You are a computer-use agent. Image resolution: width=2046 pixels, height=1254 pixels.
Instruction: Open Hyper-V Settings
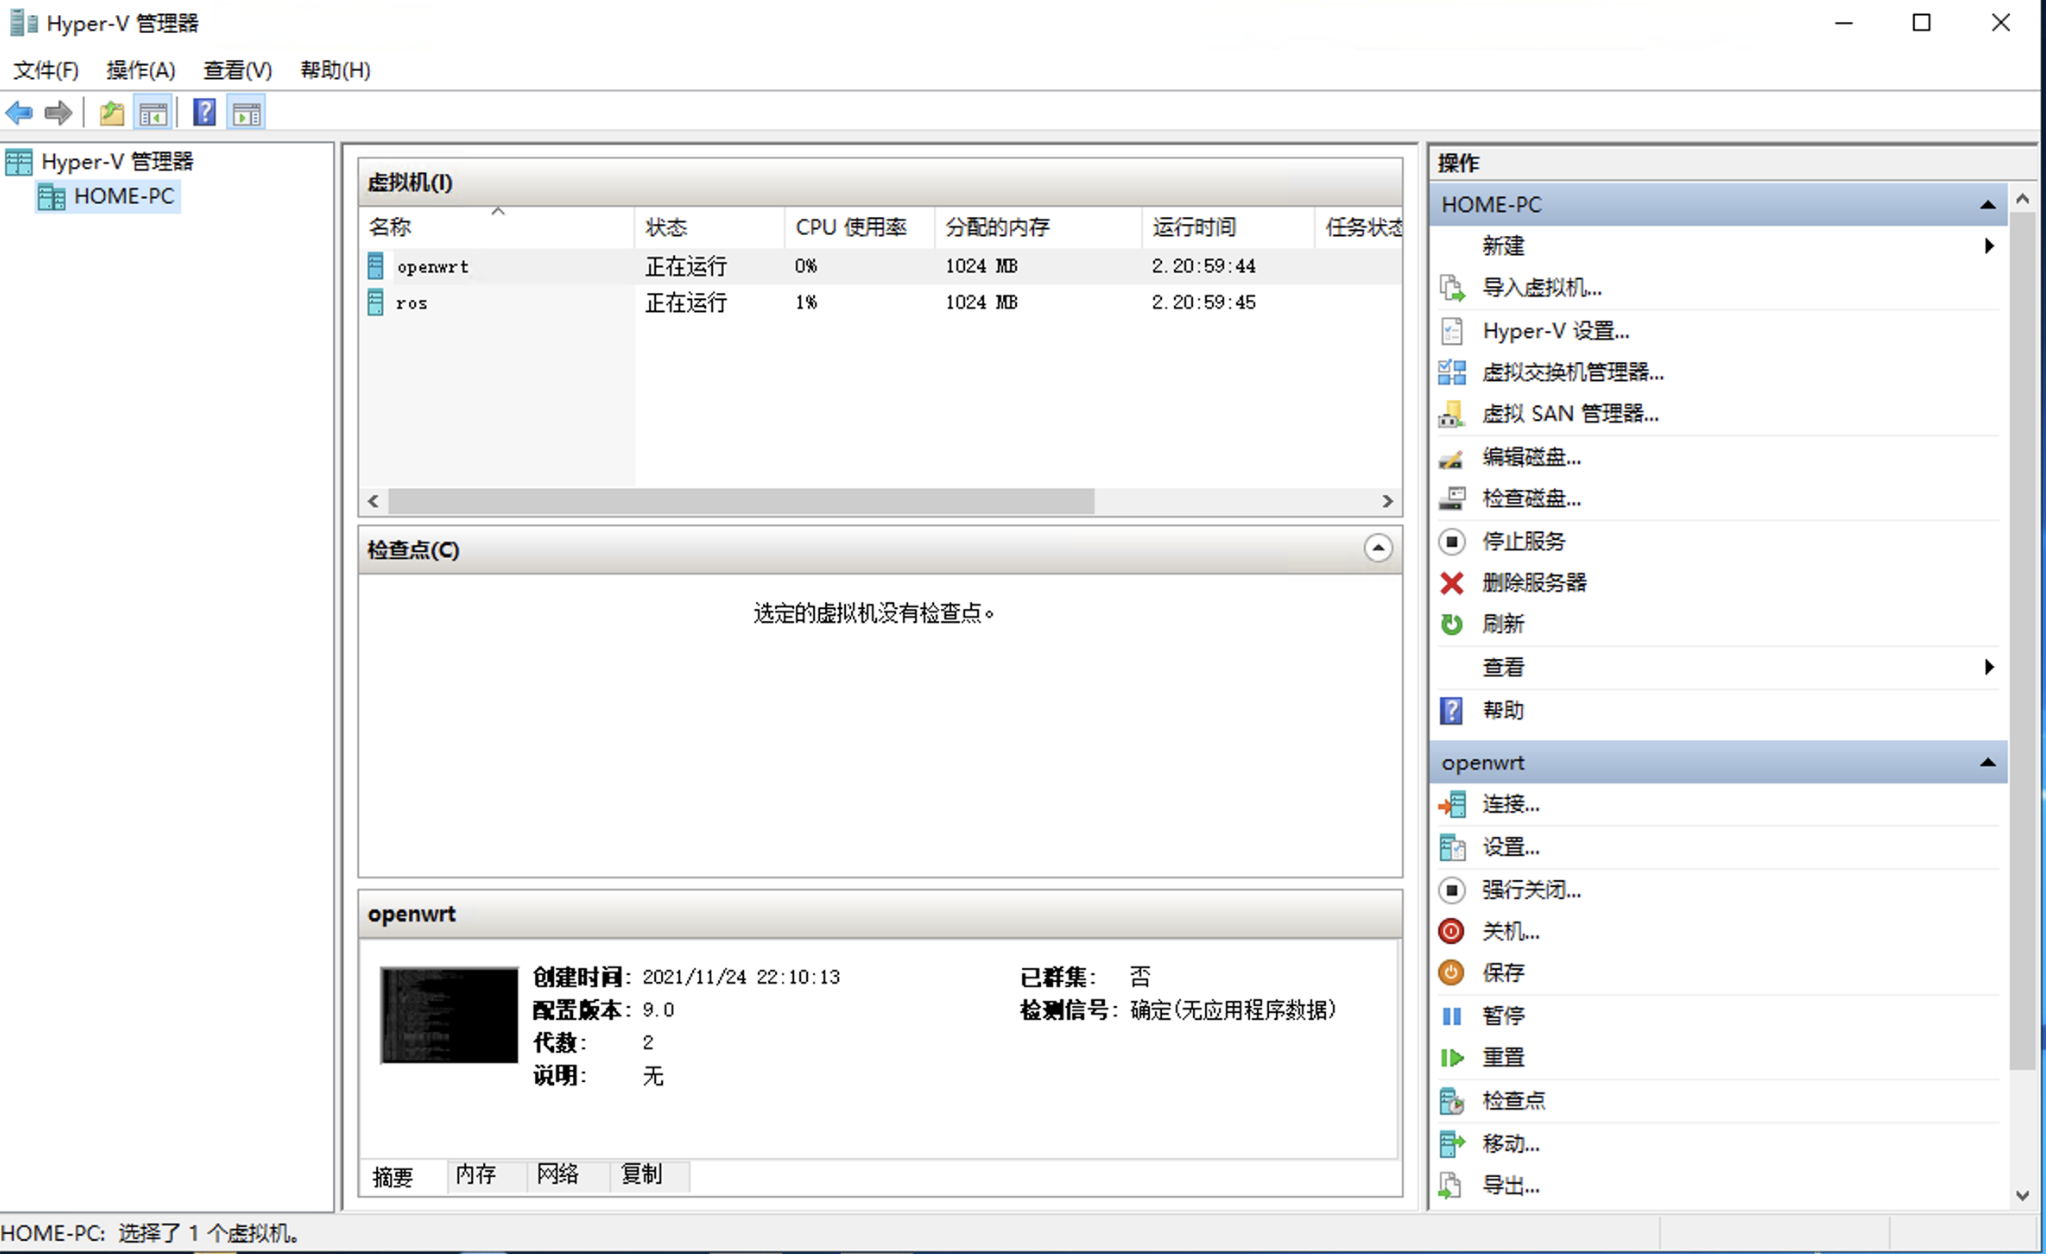[x=1554, y=331]
